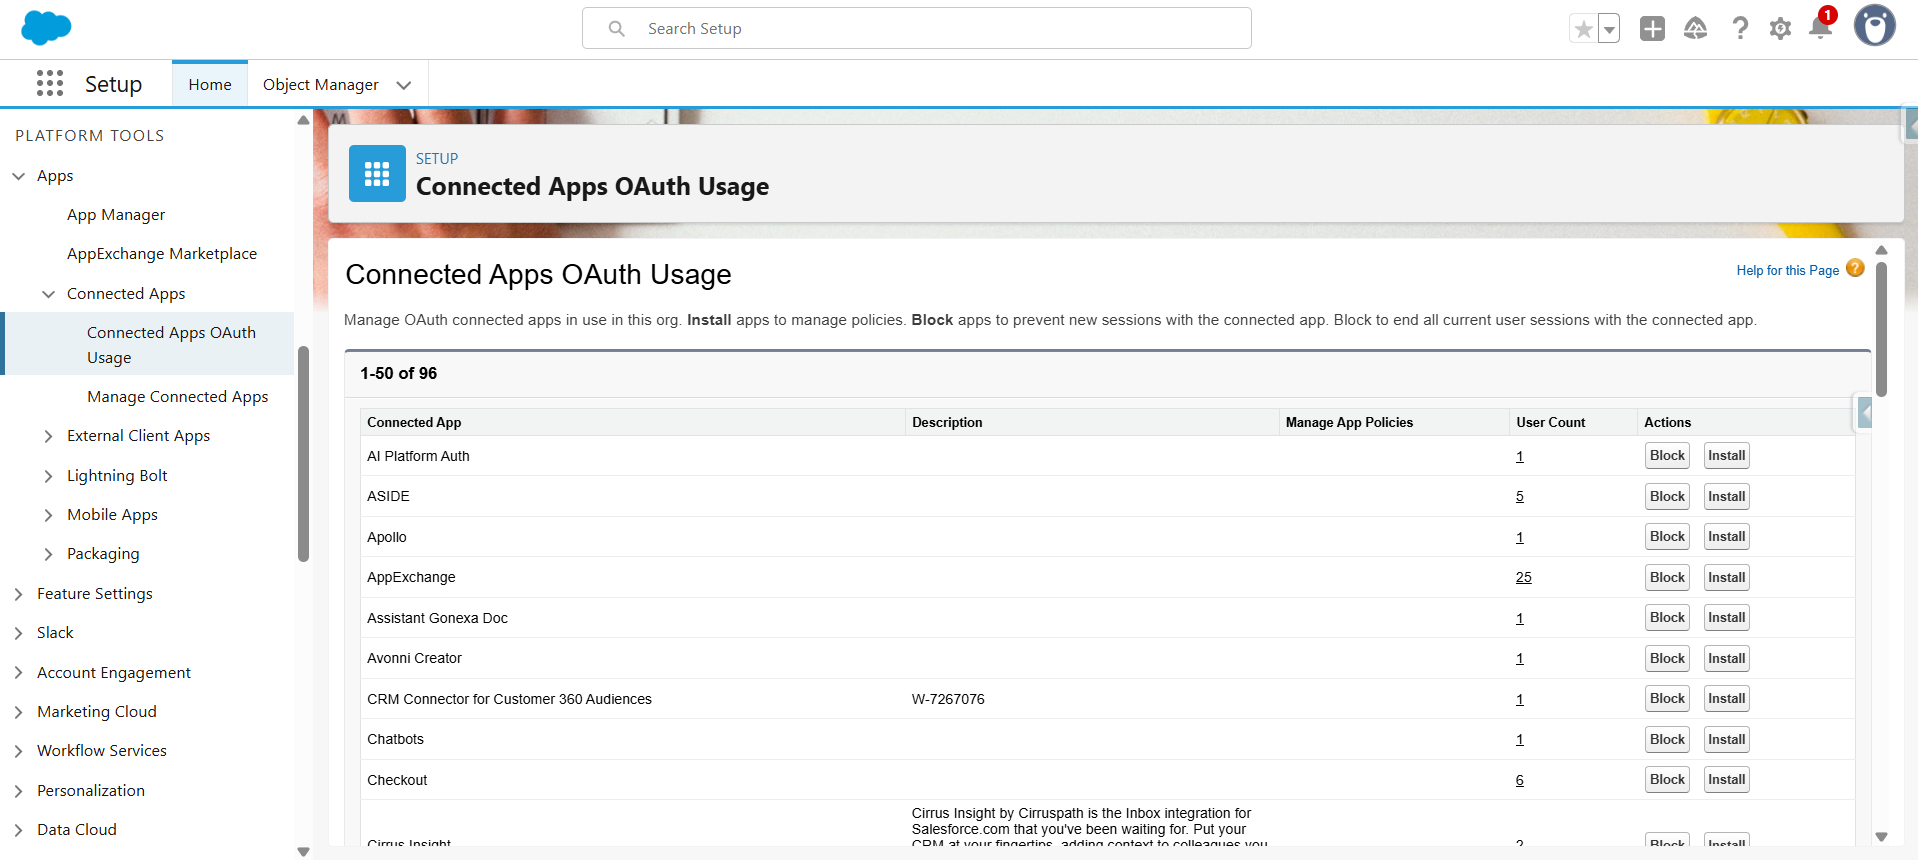Expand Feature Settings section
Image resolution: width=1918 pixels, height=860 pixels.
[x=18, y=594]
